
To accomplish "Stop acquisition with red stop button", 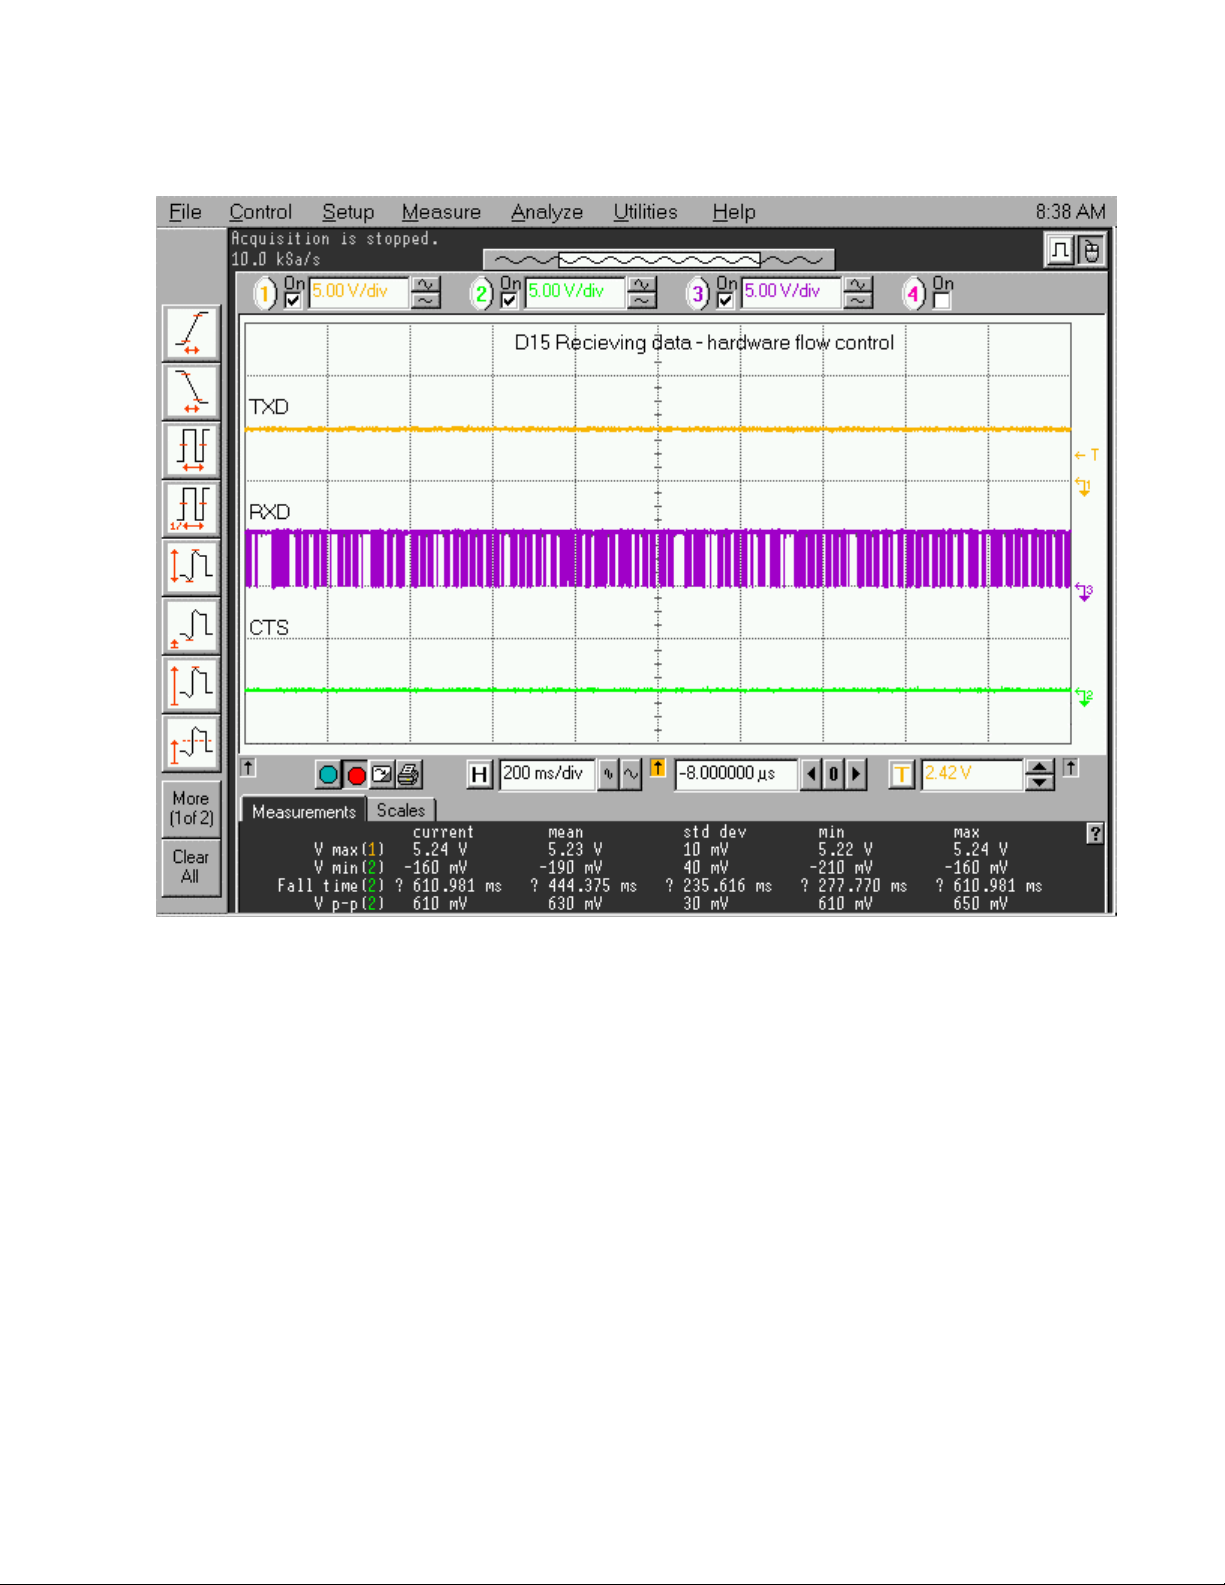I will (356, 775).
